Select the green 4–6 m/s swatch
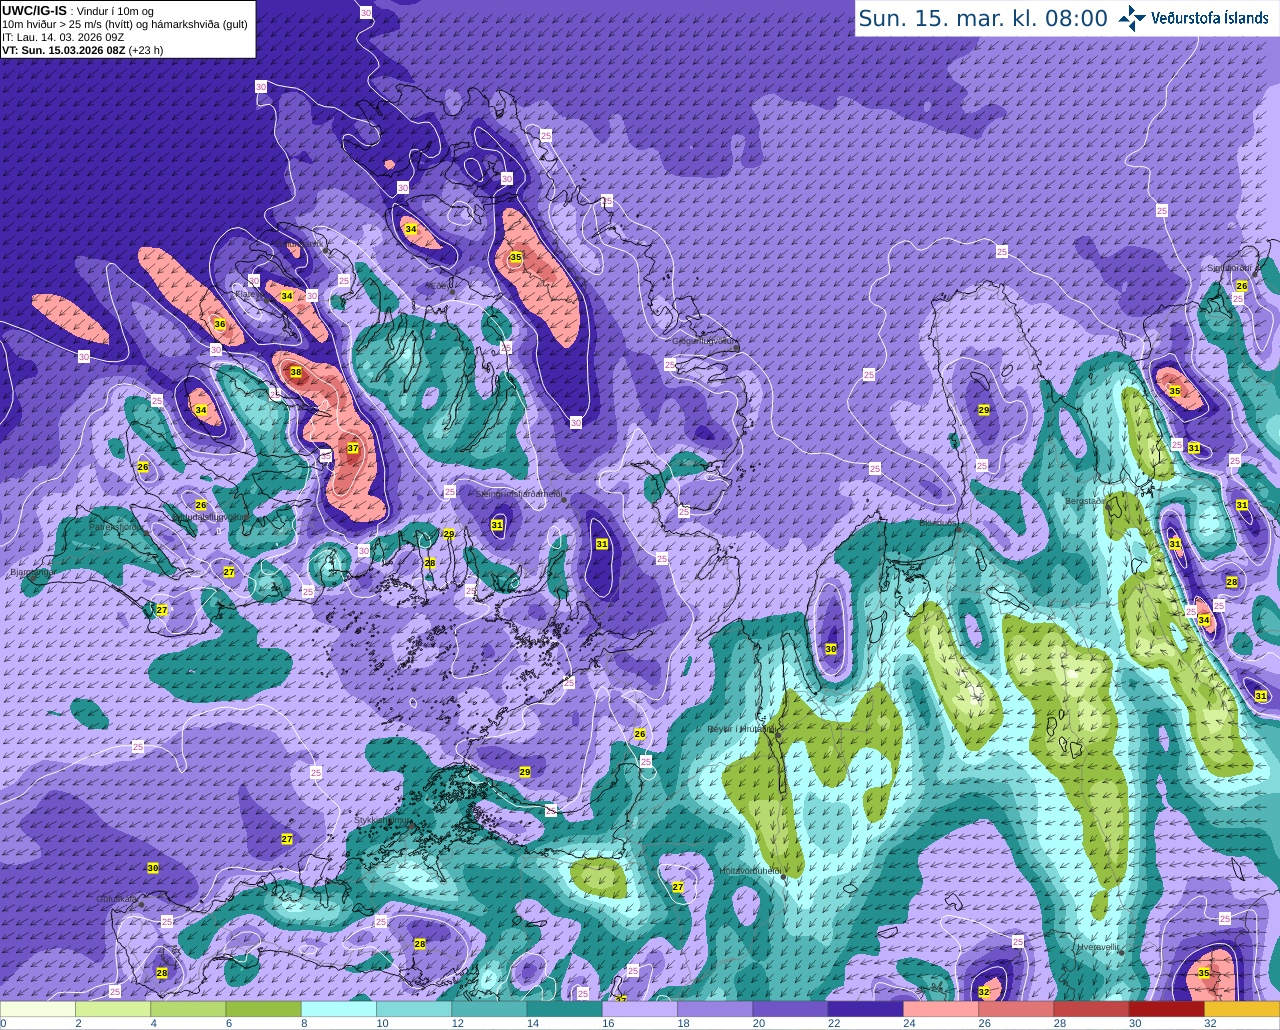The width and height of the screenshot is (1280, 1030). [188, 1009]
